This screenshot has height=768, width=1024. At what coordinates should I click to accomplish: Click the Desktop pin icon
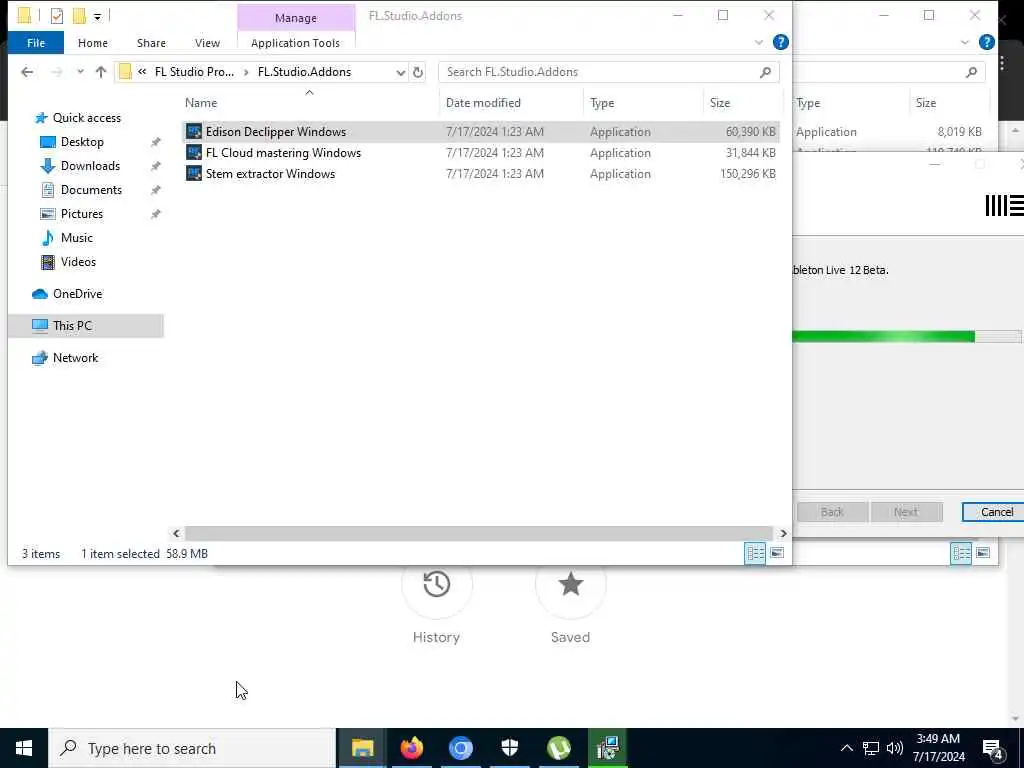[155, 142]
